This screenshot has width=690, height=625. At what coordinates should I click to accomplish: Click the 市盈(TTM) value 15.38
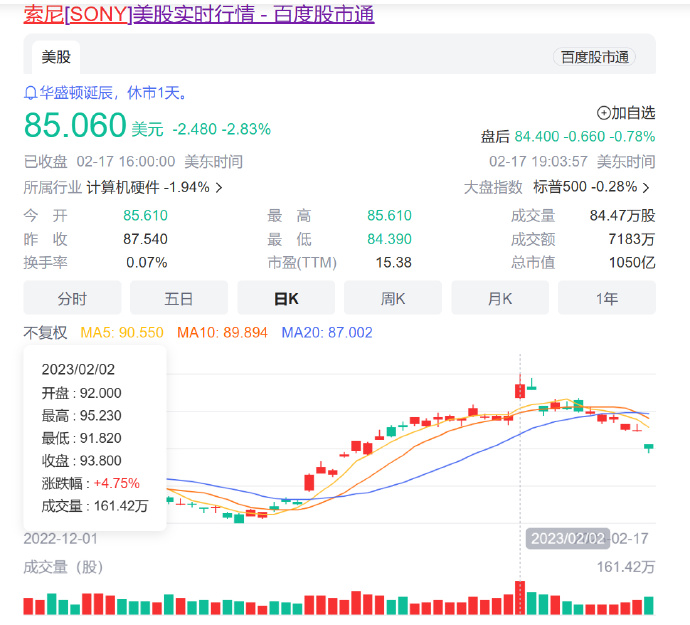pos(393,263)
